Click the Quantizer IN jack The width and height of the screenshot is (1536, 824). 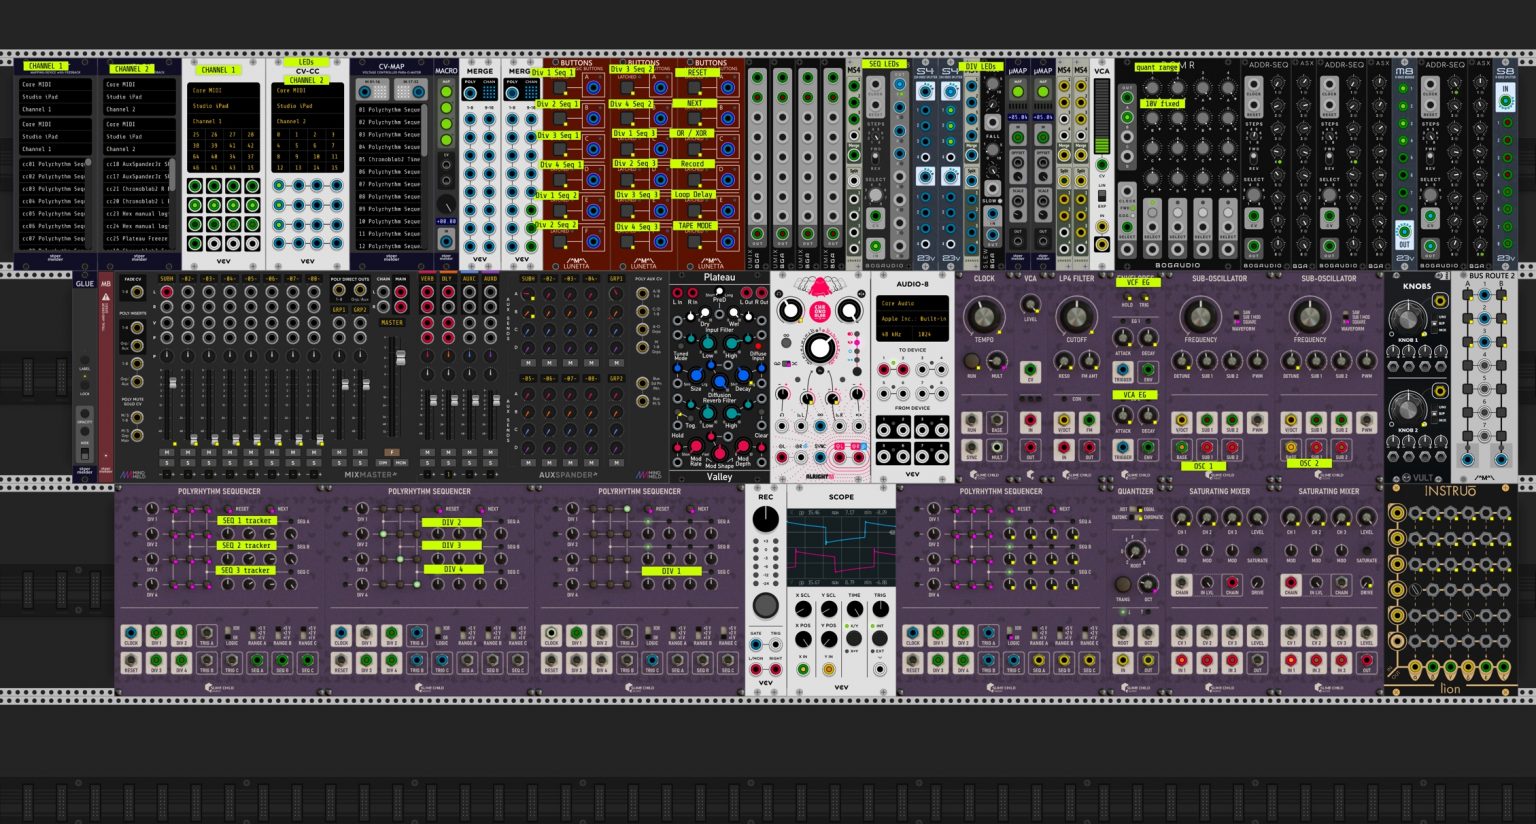pyautogui.click(x=1123, y=661)
